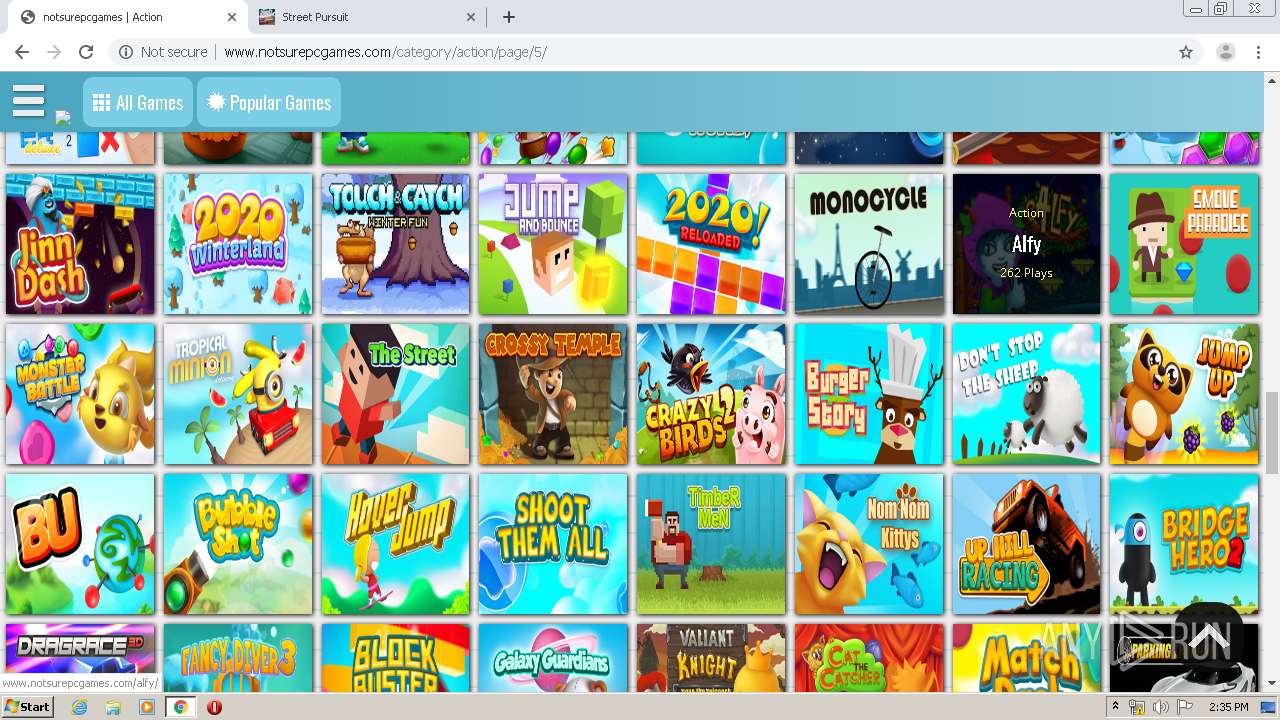Viewport: 1280px width, 720px height.
Task: Play Burger Story game
Action: [869, 394]
